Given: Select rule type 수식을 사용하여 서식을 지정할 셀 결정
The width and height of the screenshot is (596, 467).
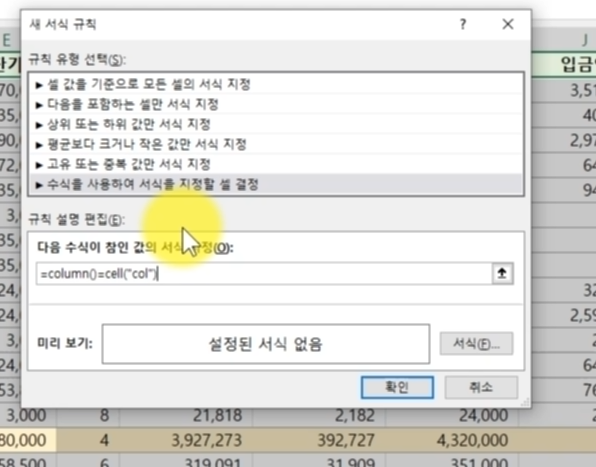Looking at the screenshot, I should pos(276,185).
